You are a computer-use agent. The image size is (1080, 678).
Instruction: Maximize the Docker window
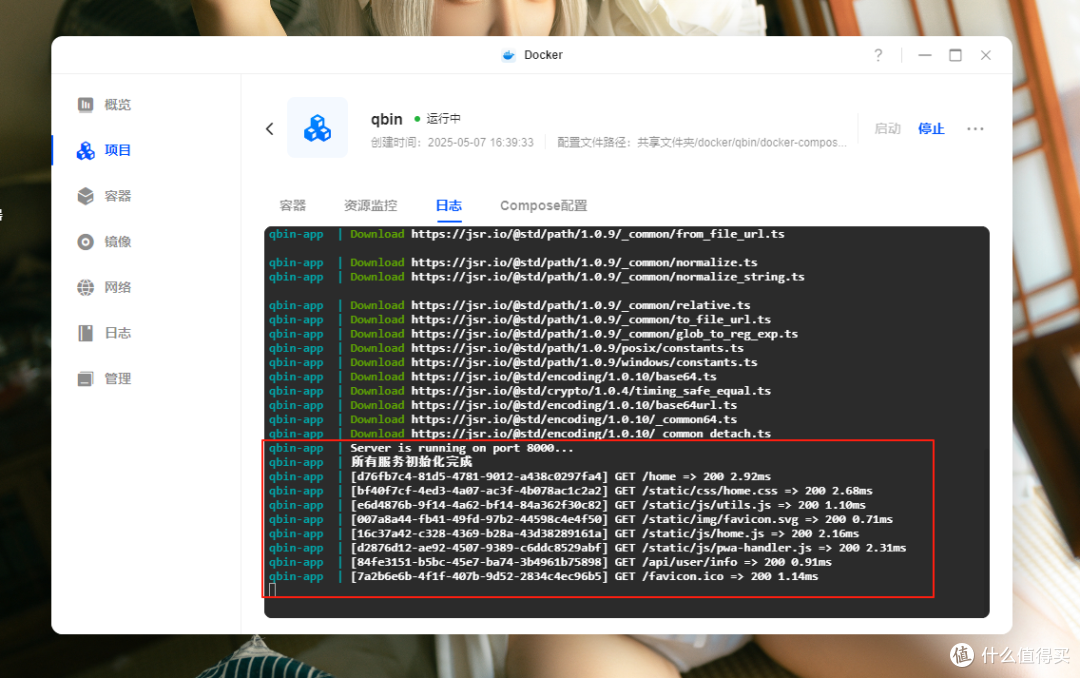pos(955,55)
